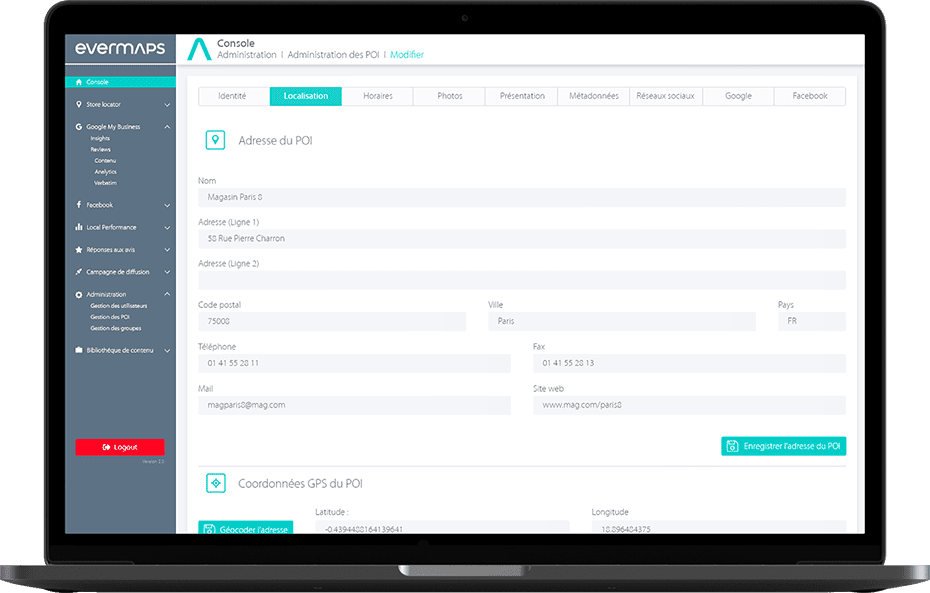Collapse the Administration section chevron

[167, 294]
